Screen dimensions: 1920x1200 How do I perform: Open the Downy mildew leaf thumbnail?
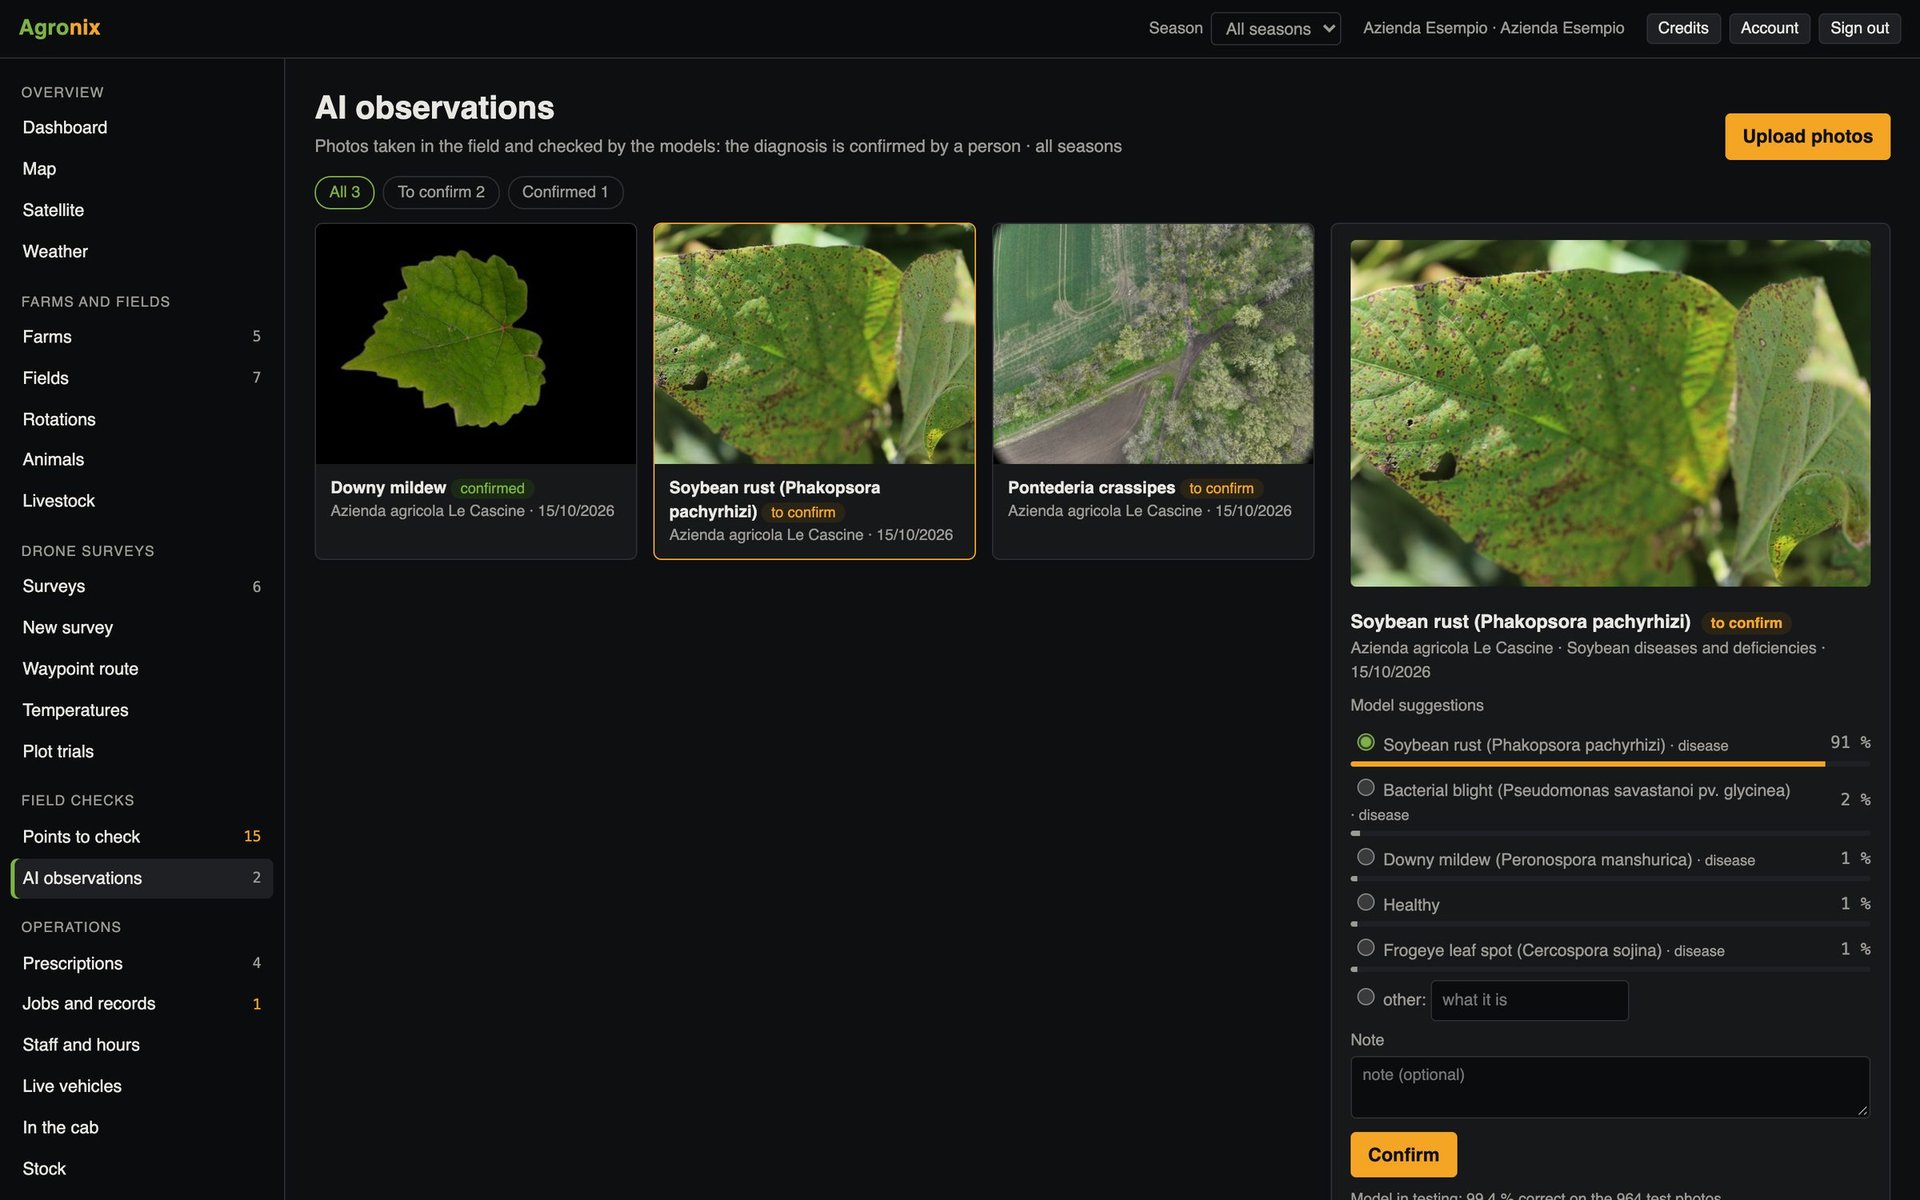click(476, 343)
